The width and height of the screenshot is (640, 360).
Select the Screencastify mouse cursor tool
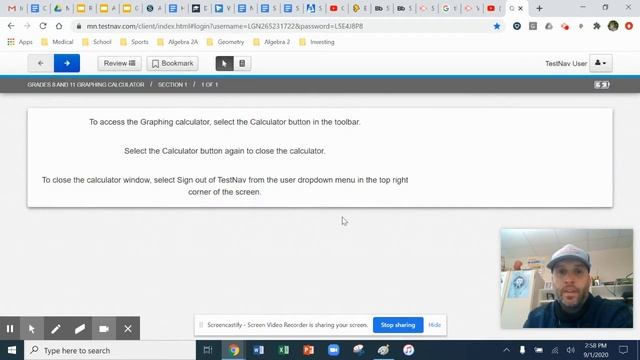tap(32, 329)
